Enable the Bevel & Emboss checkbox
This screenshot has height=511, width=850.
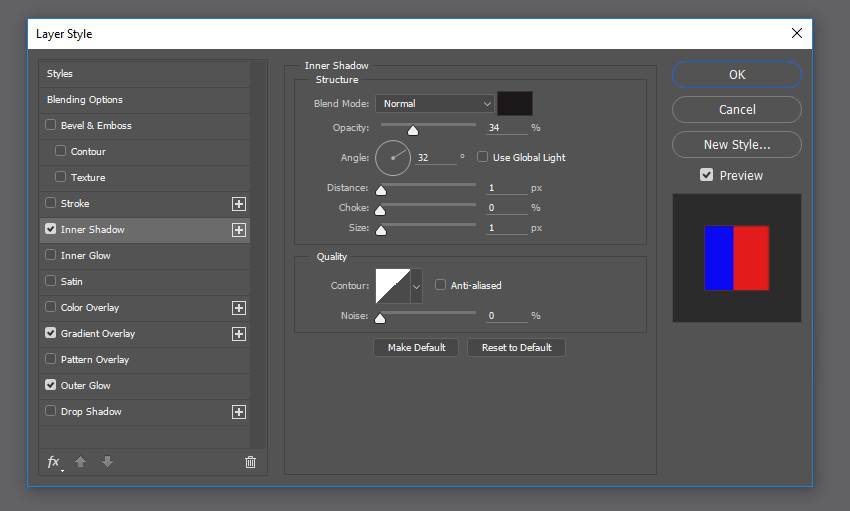(x=50, y=125)
